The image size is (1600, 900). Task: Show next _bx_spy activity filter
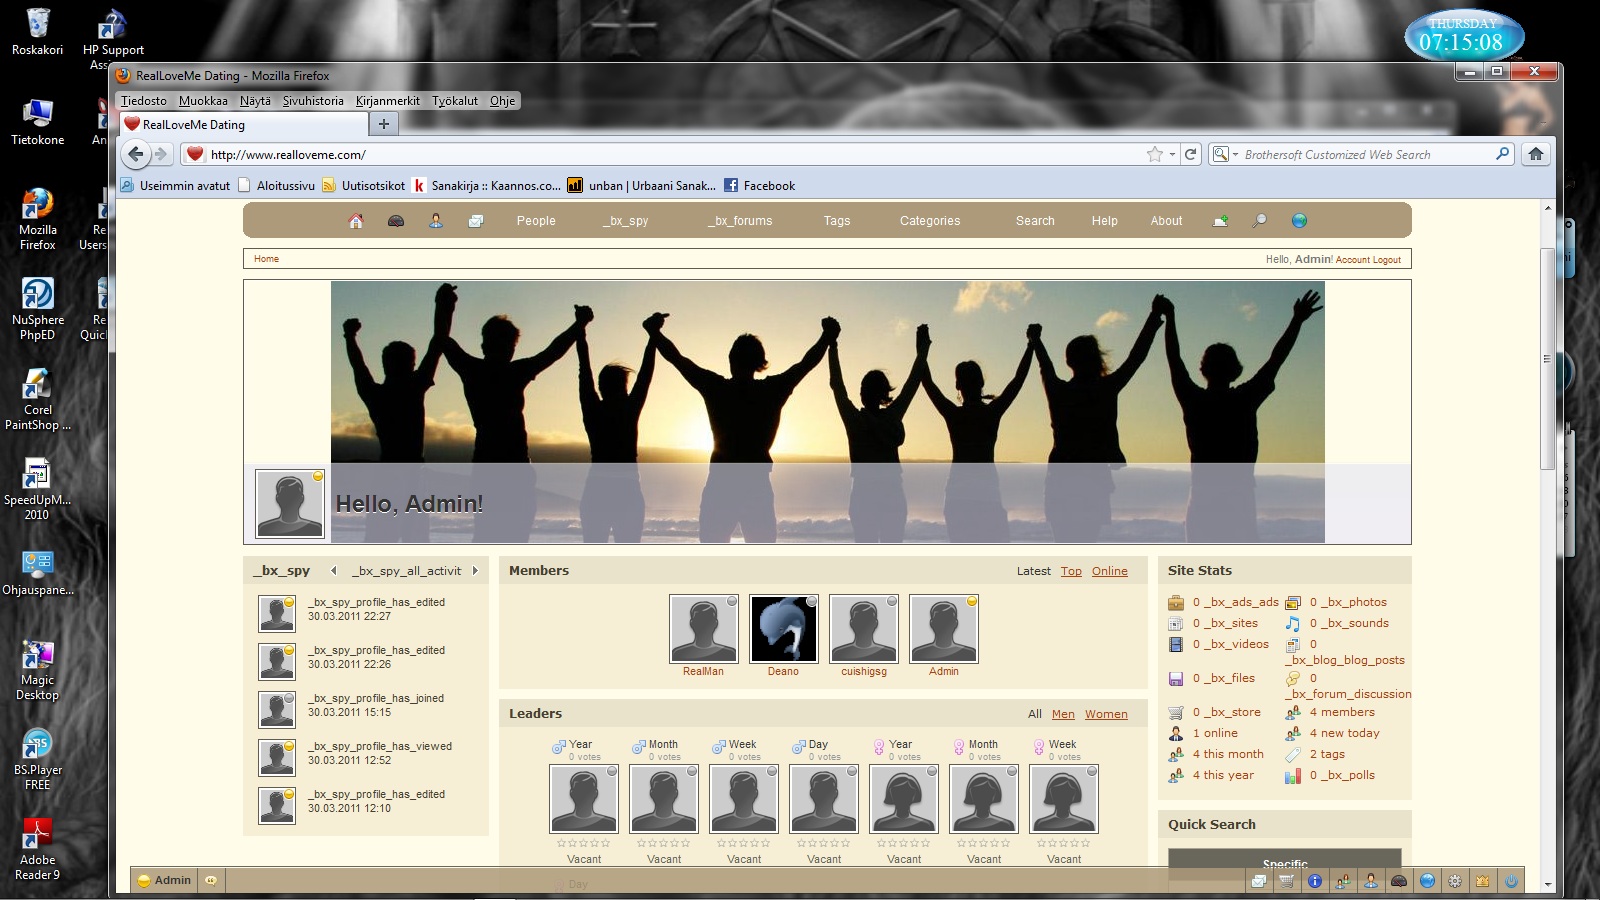tap(475, 571)
